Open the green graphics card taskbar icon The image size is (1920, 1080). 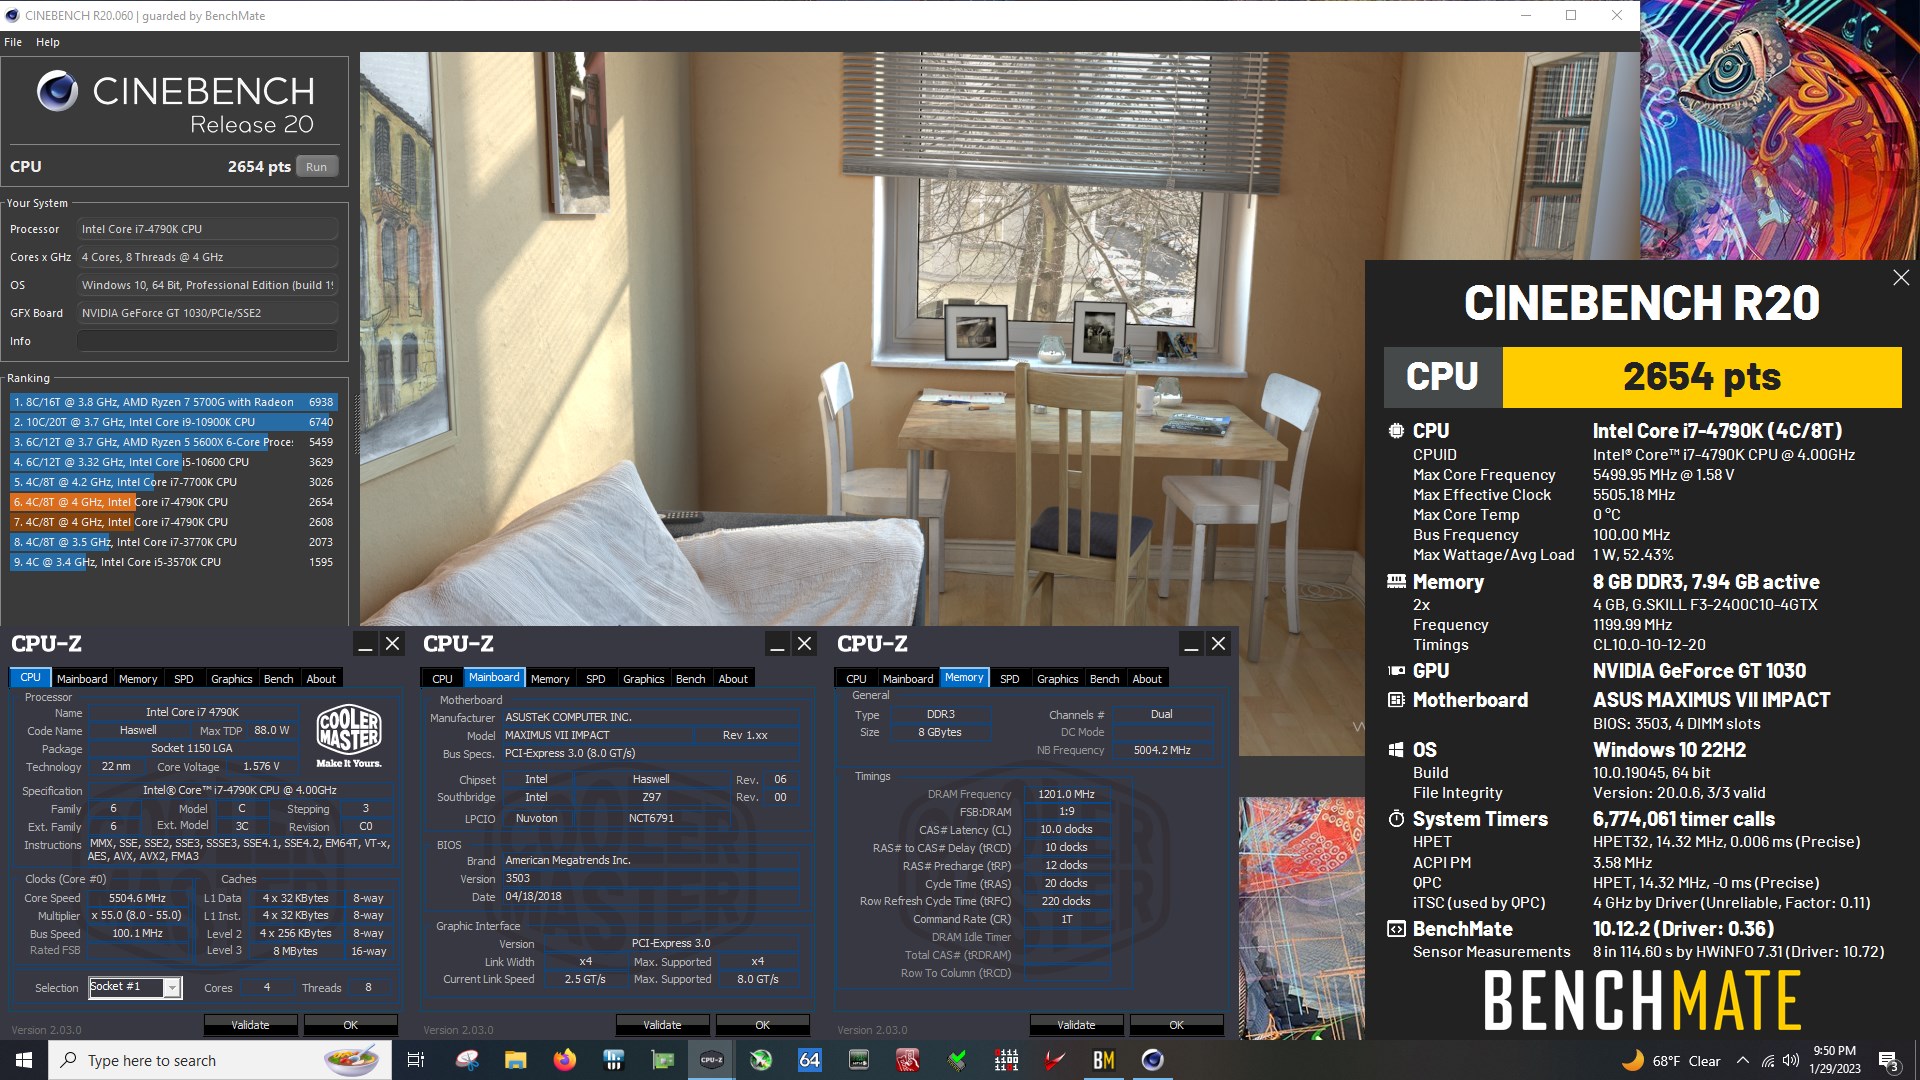(663, 1060)
